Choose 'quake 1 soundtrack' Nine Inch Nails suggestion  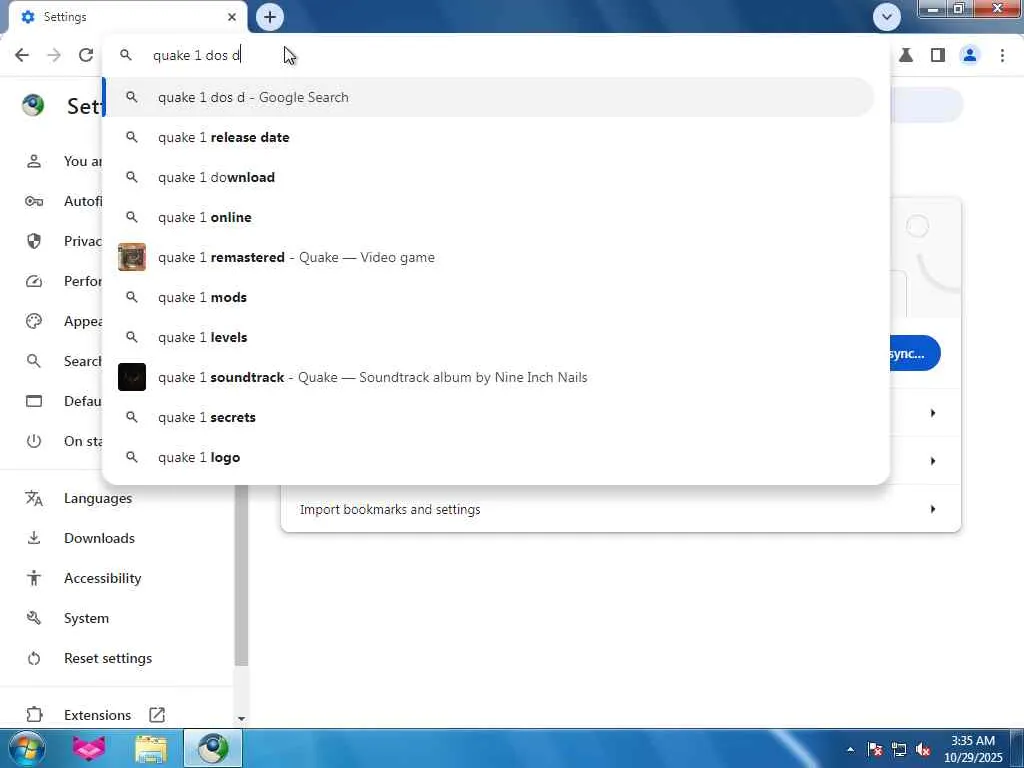490,377
